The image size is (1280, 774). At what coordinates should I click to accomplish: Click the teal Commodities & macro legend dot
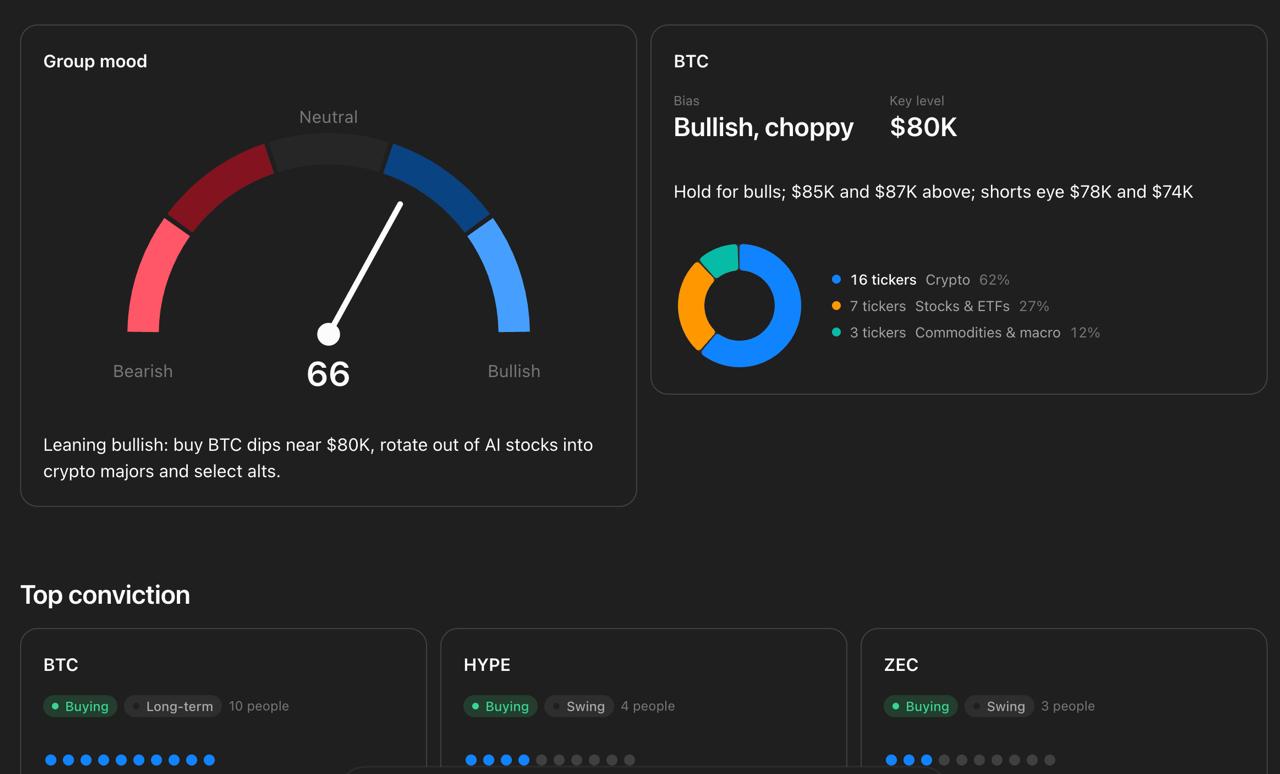tap(836, 332)
